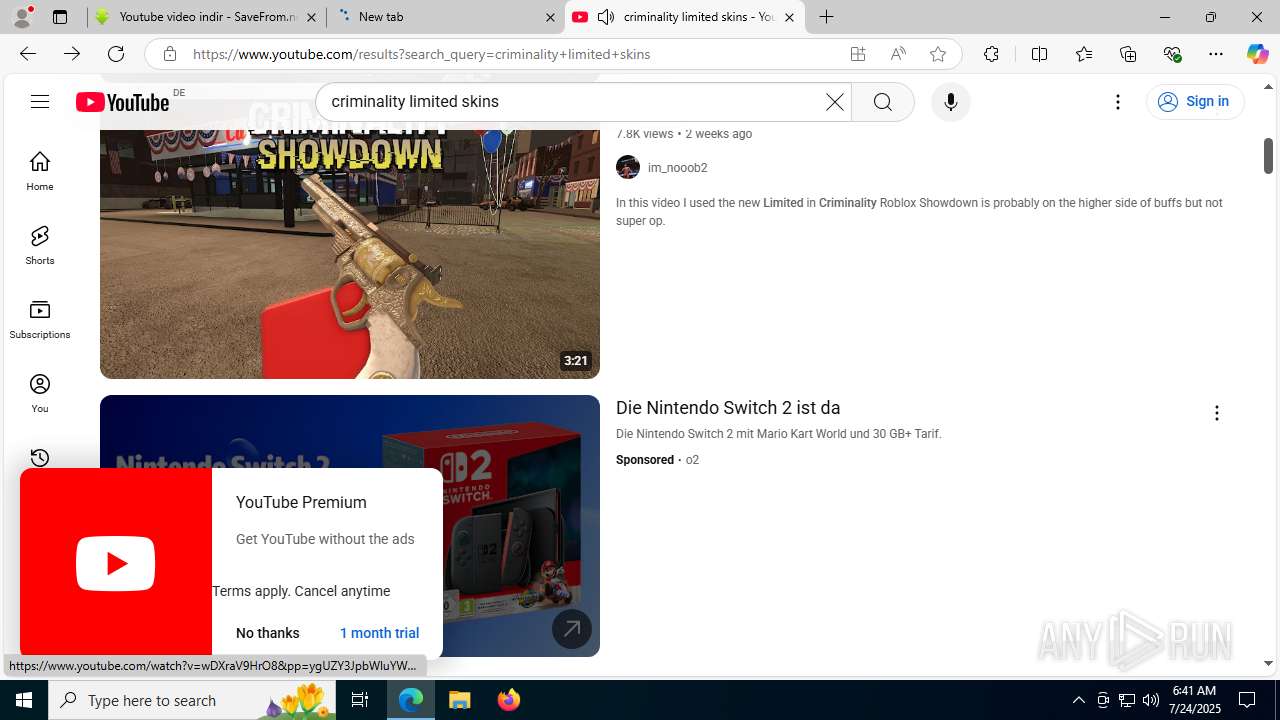
Task: Open You section in sidebar
Action: 40,393
